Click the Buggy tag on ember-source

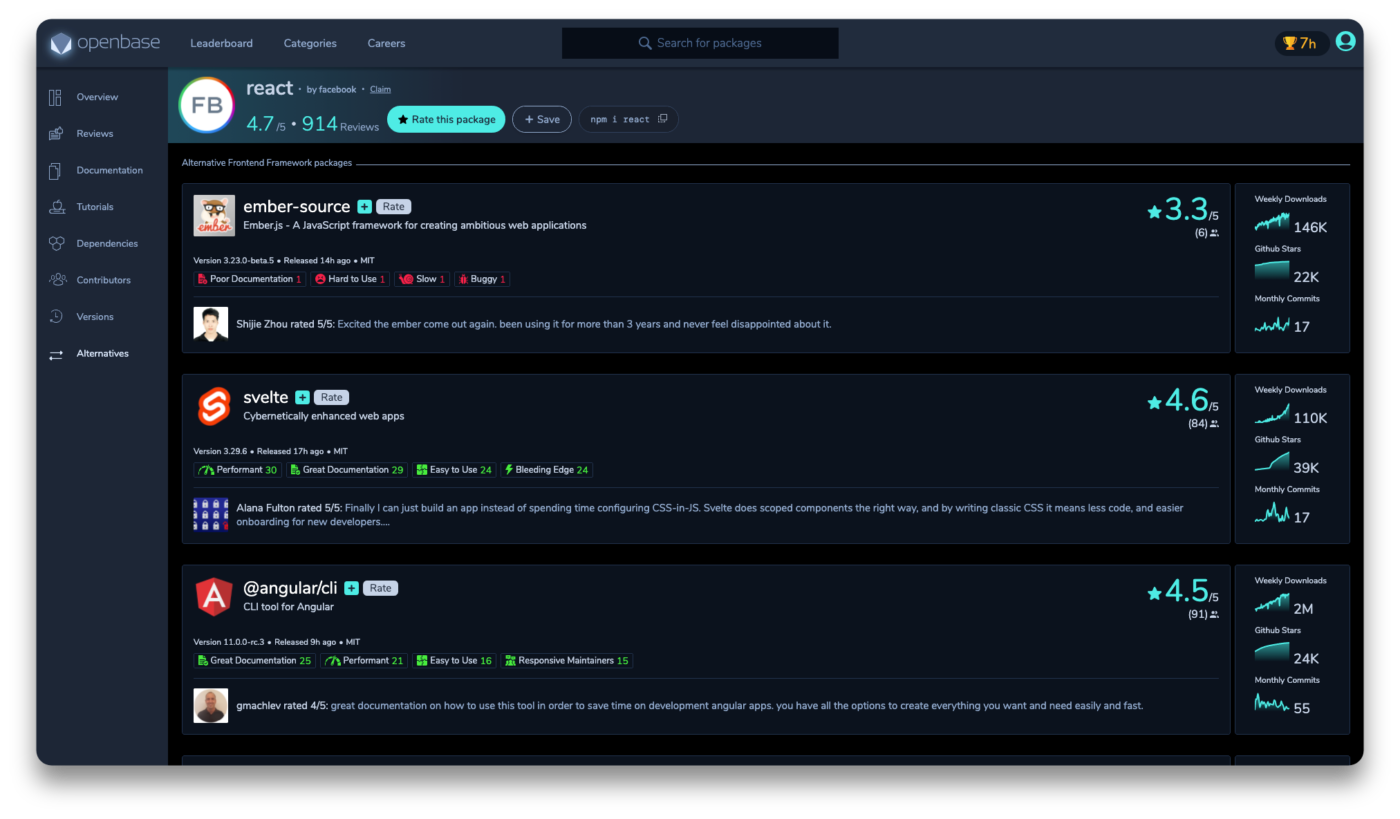pyautogui.click(x=482, y=279)
